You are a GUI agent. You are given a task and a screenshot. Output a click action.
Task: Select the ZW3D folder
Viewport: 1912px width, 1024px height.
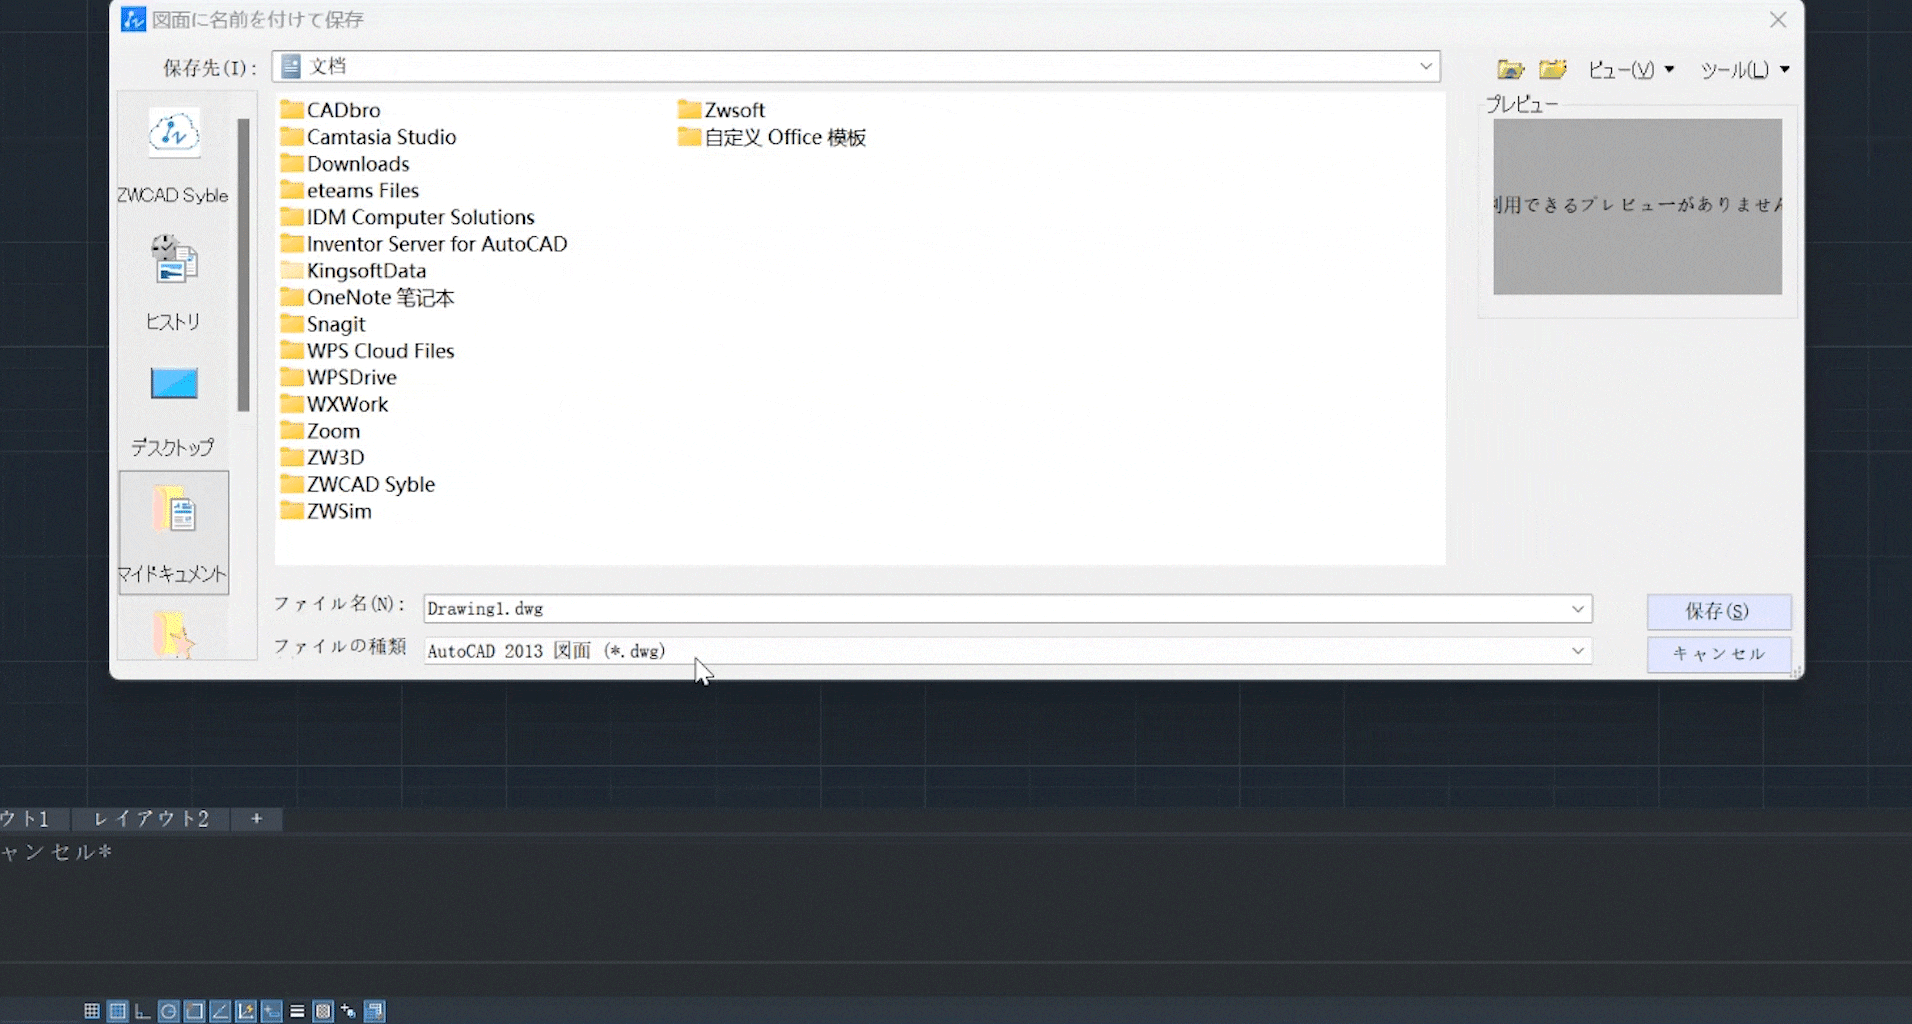point(323,457)
